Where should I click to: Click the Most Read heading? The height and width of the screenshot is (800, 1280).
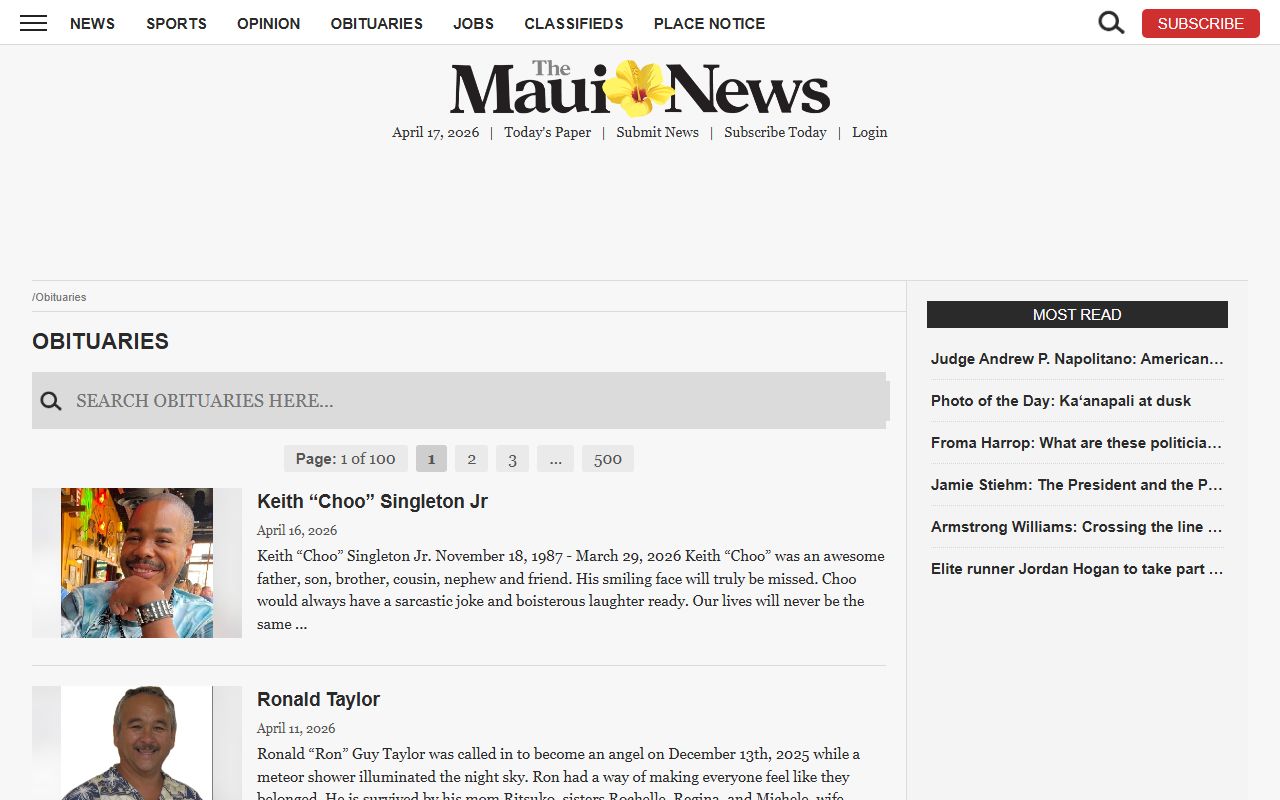(x=1077, y=314)
